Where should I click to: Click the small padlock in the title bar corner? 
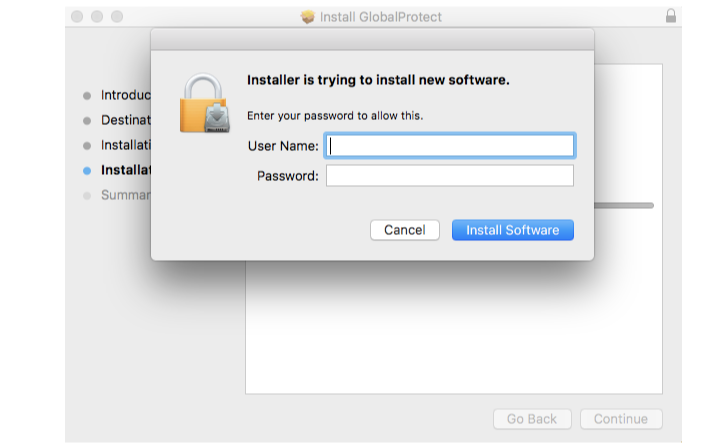point(670,17)
